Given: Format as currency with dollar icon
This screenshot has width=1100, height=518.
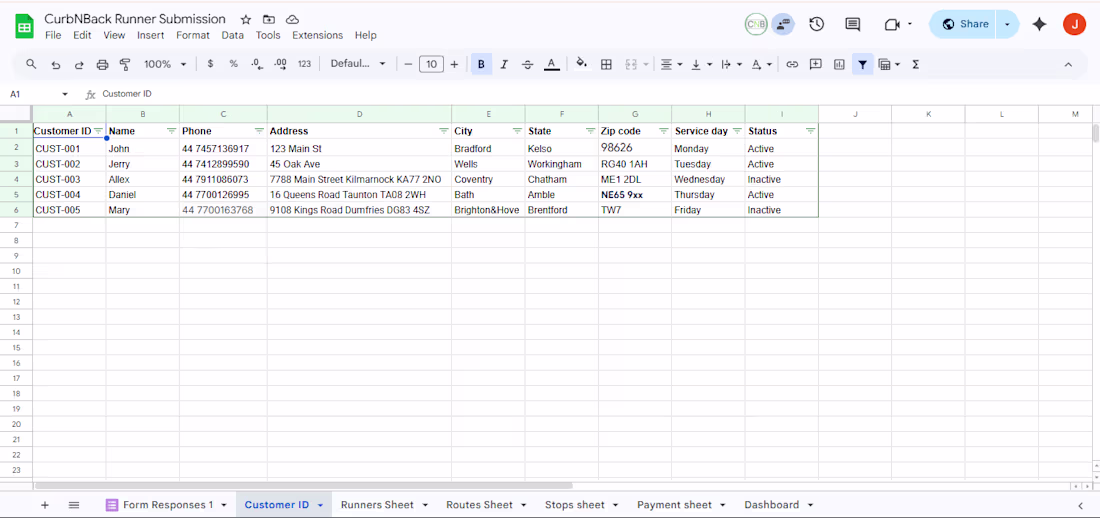Looking at the screenshot, I should [x=210, y=64].
